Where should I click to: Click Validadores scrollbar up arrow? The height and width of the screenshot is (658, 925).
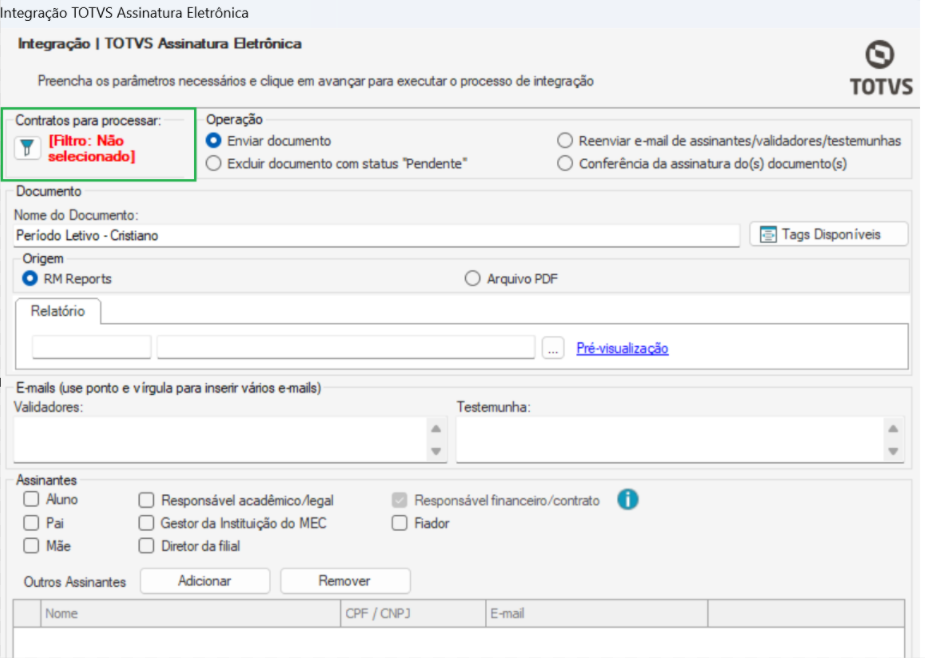pyautogui.click(x=436, y=428)
